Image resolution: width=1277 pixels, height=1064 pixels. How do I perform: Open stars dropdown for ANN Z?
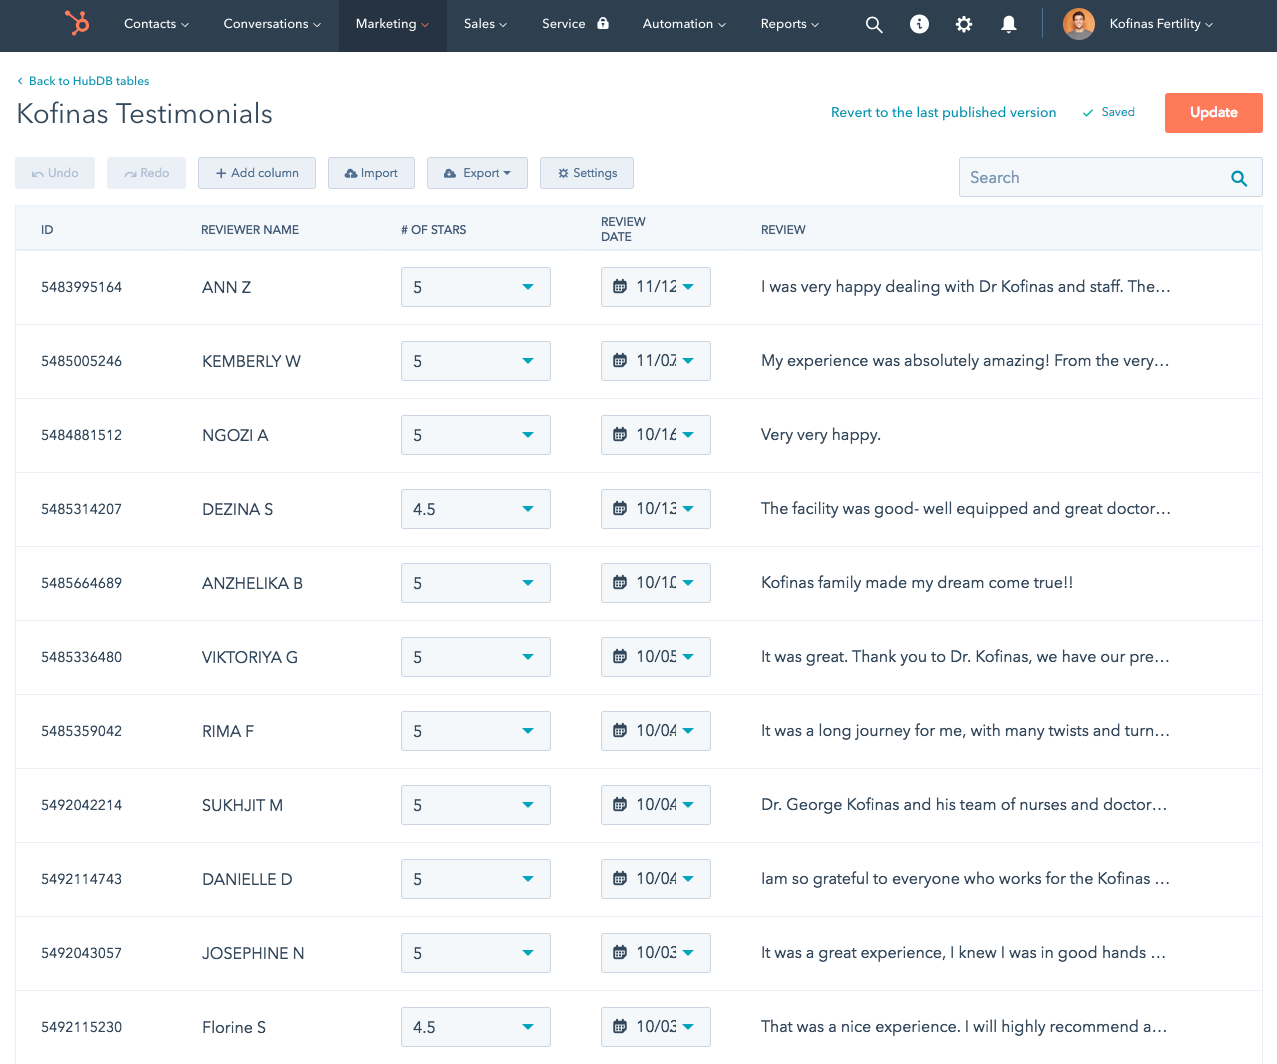click(x=476, y=287)
